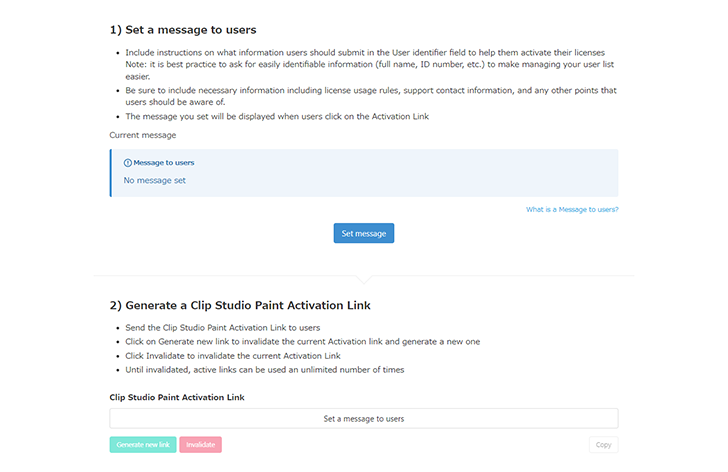
Task: Click the 'Message to users' box title
Action: coord(164,162)
